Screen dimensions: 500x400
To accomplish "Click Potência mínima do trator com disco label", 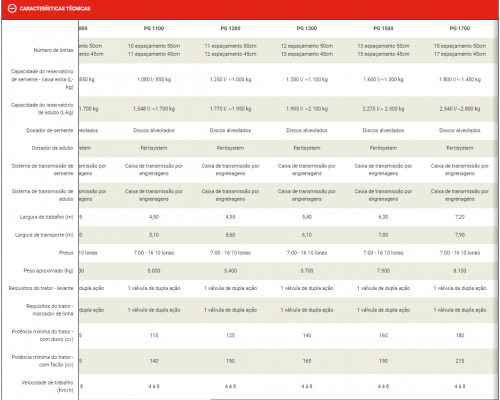I will tap(42, 335).
